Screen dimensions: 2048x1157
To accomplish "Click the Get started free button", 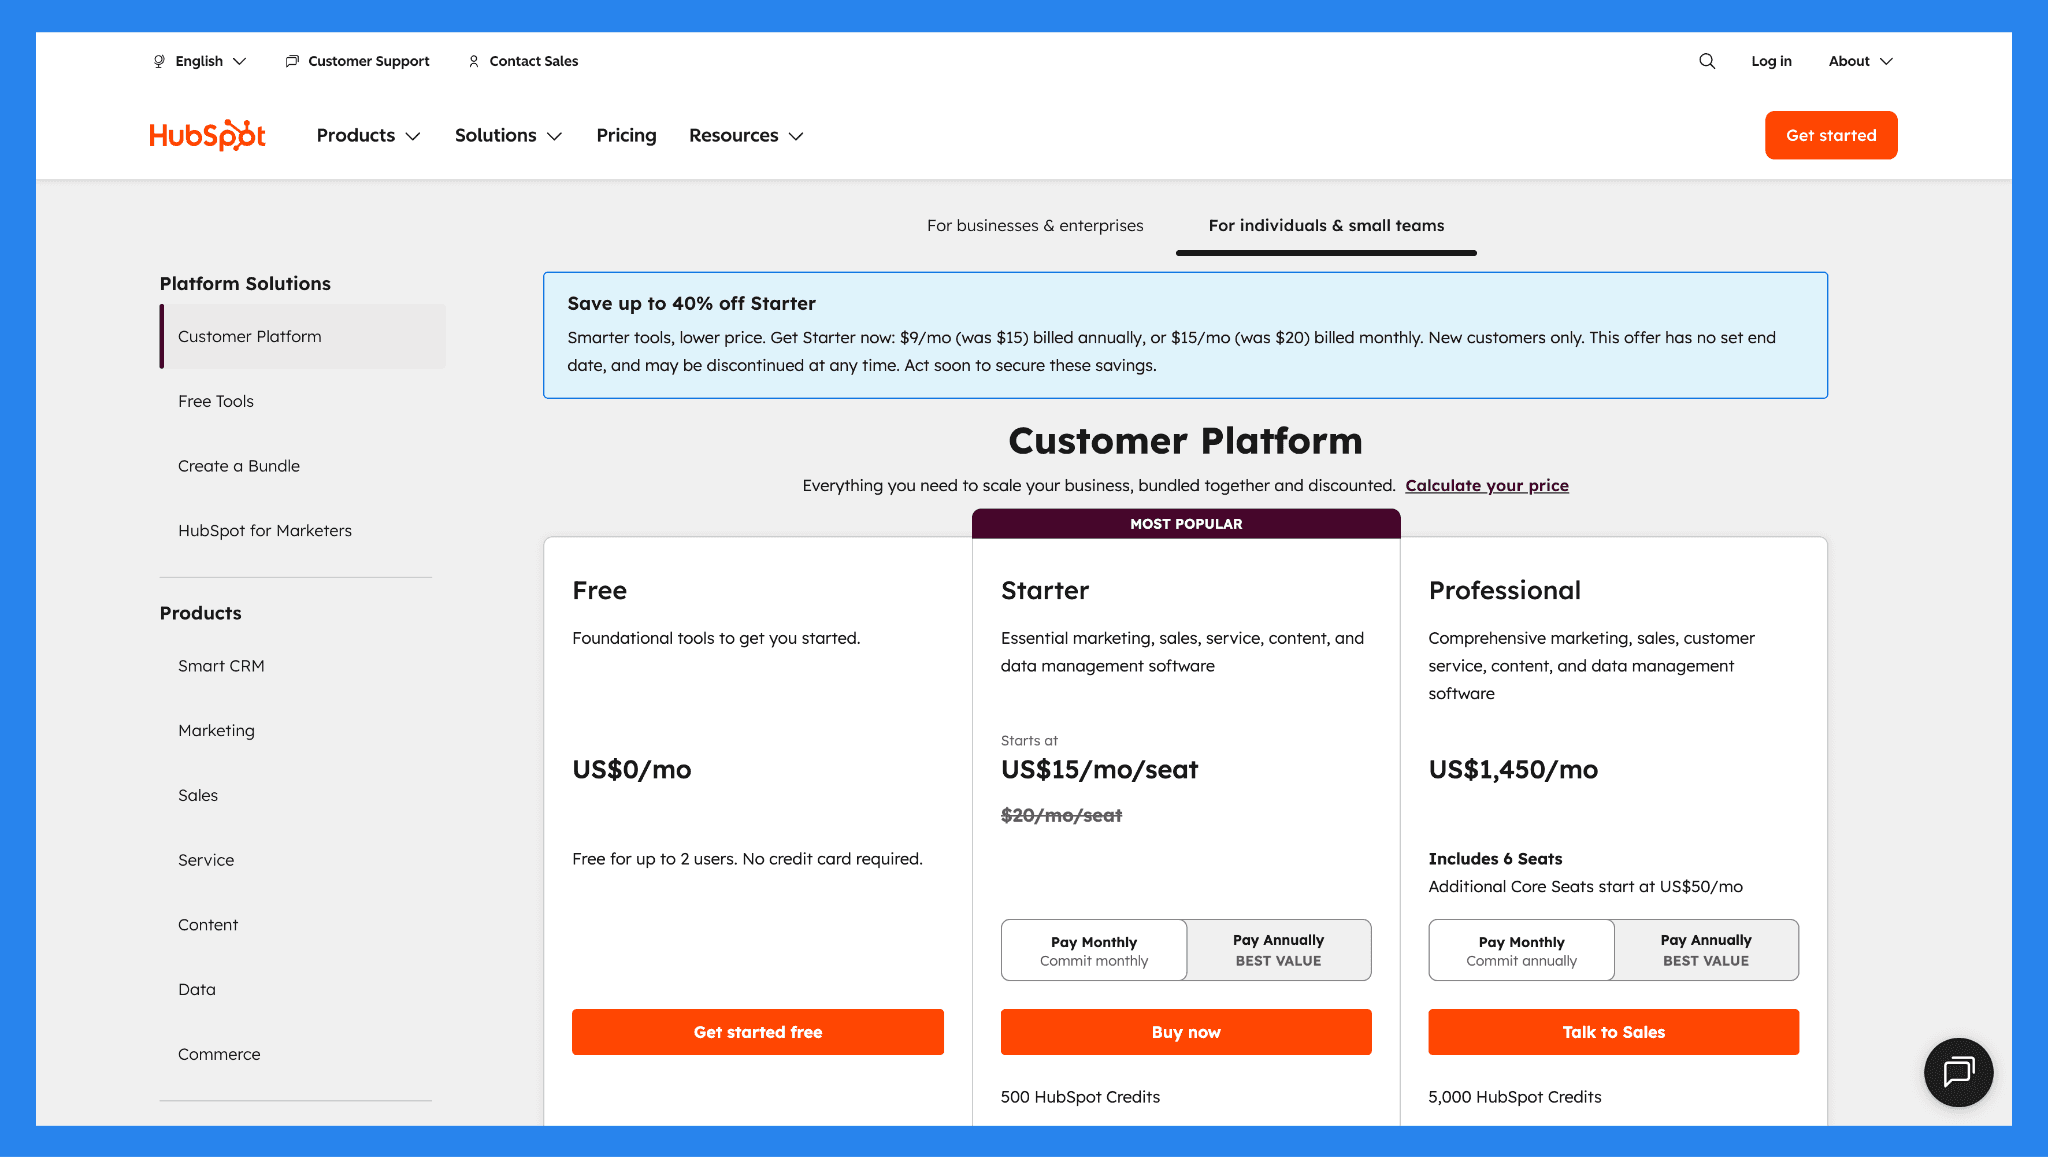I will click(x=758, y=1032).
